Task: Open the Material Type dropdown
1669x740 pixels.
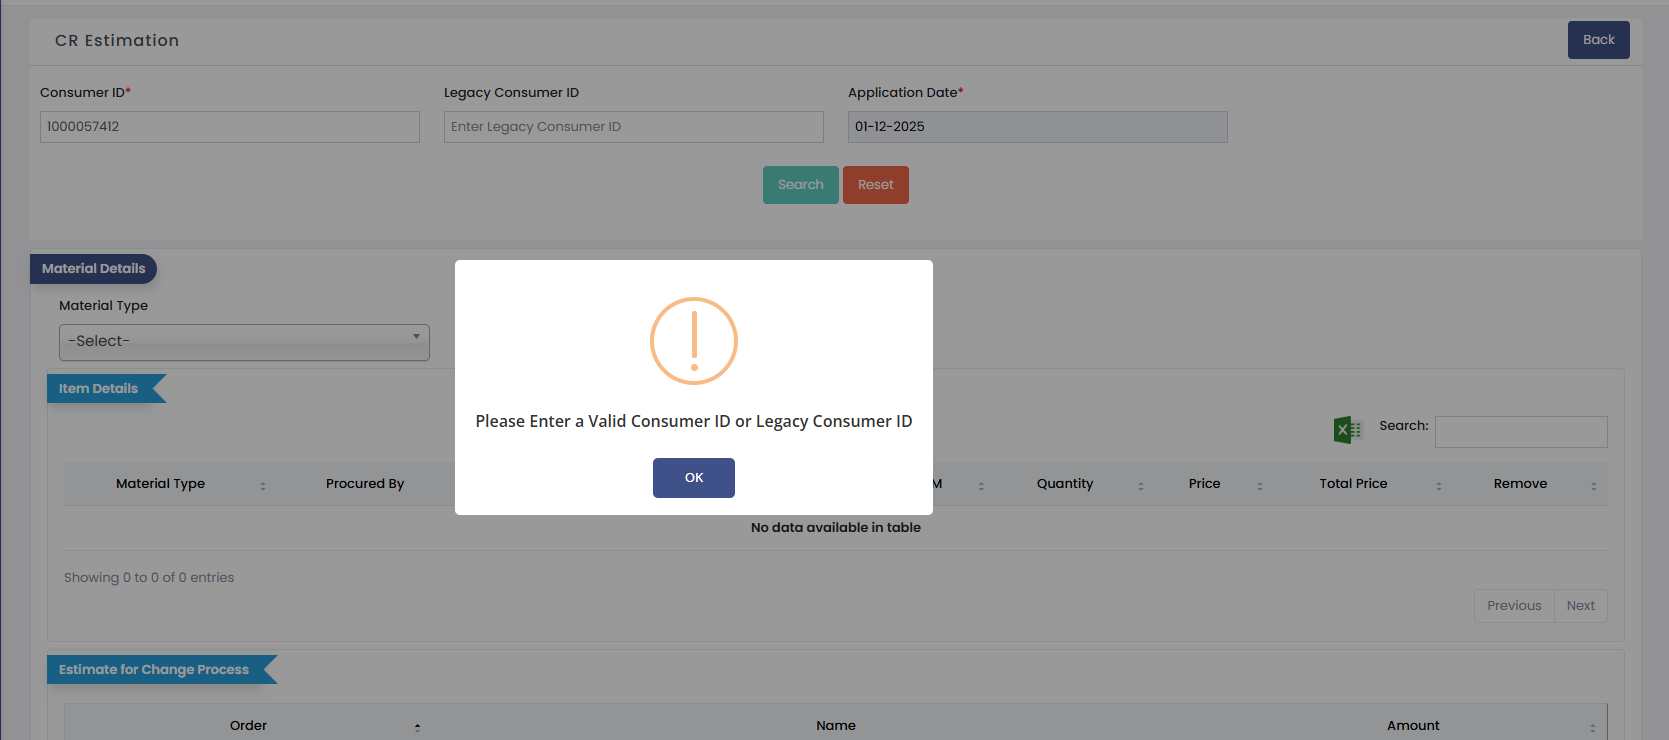Action: coord(244,342)
